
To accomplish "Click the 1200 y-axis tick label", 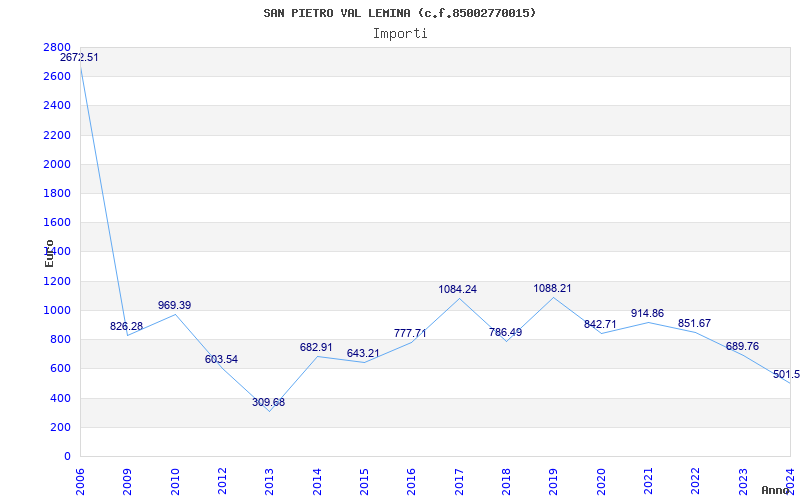I will point(57,281).
